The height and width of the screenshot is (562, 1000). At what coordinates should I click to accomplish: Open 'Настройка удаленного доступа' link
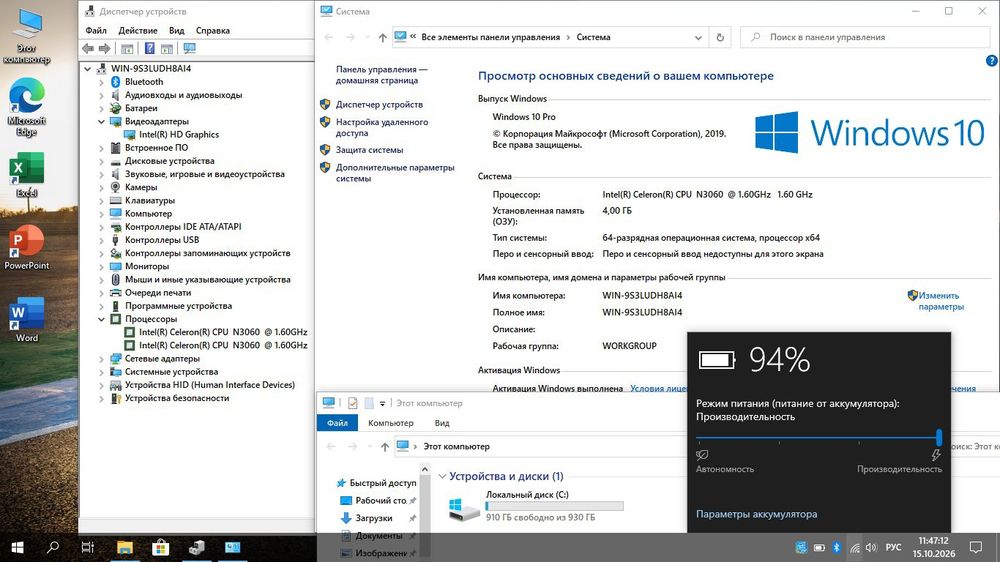pyautogui.click(x=382, y=128)
